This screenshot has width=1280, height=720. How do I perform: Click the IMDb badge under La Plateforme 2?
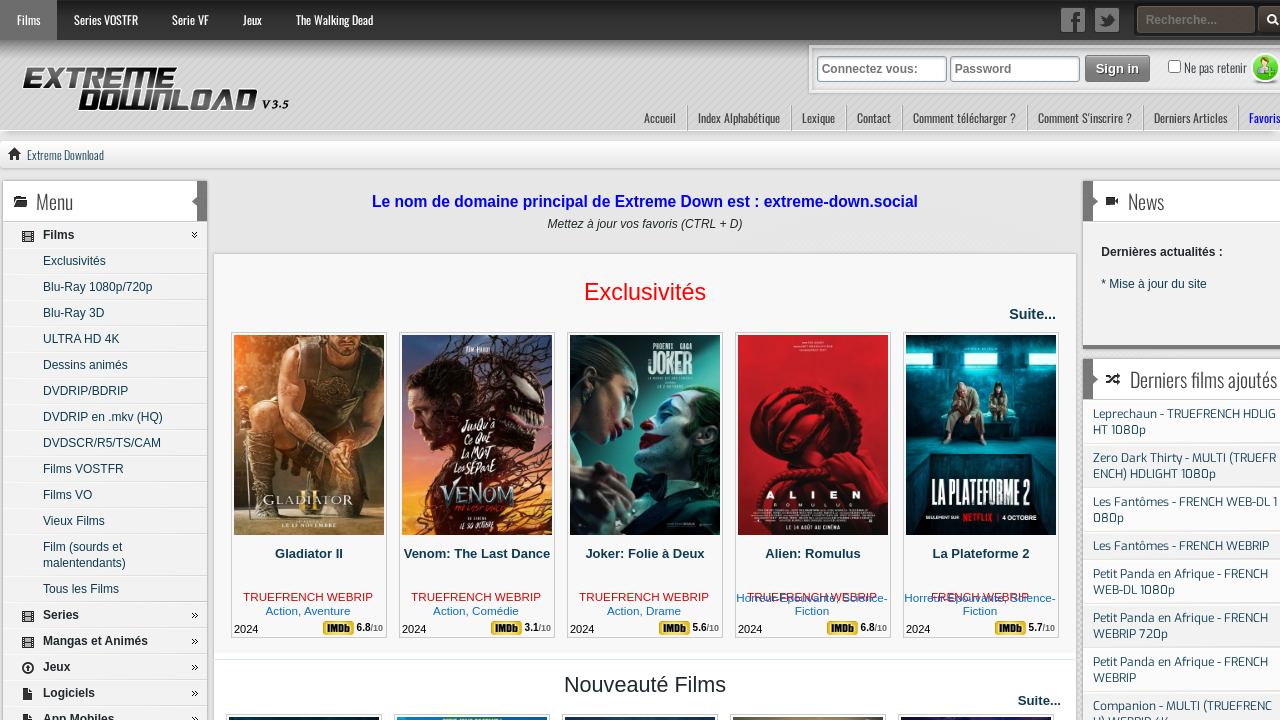[1010, 628]
